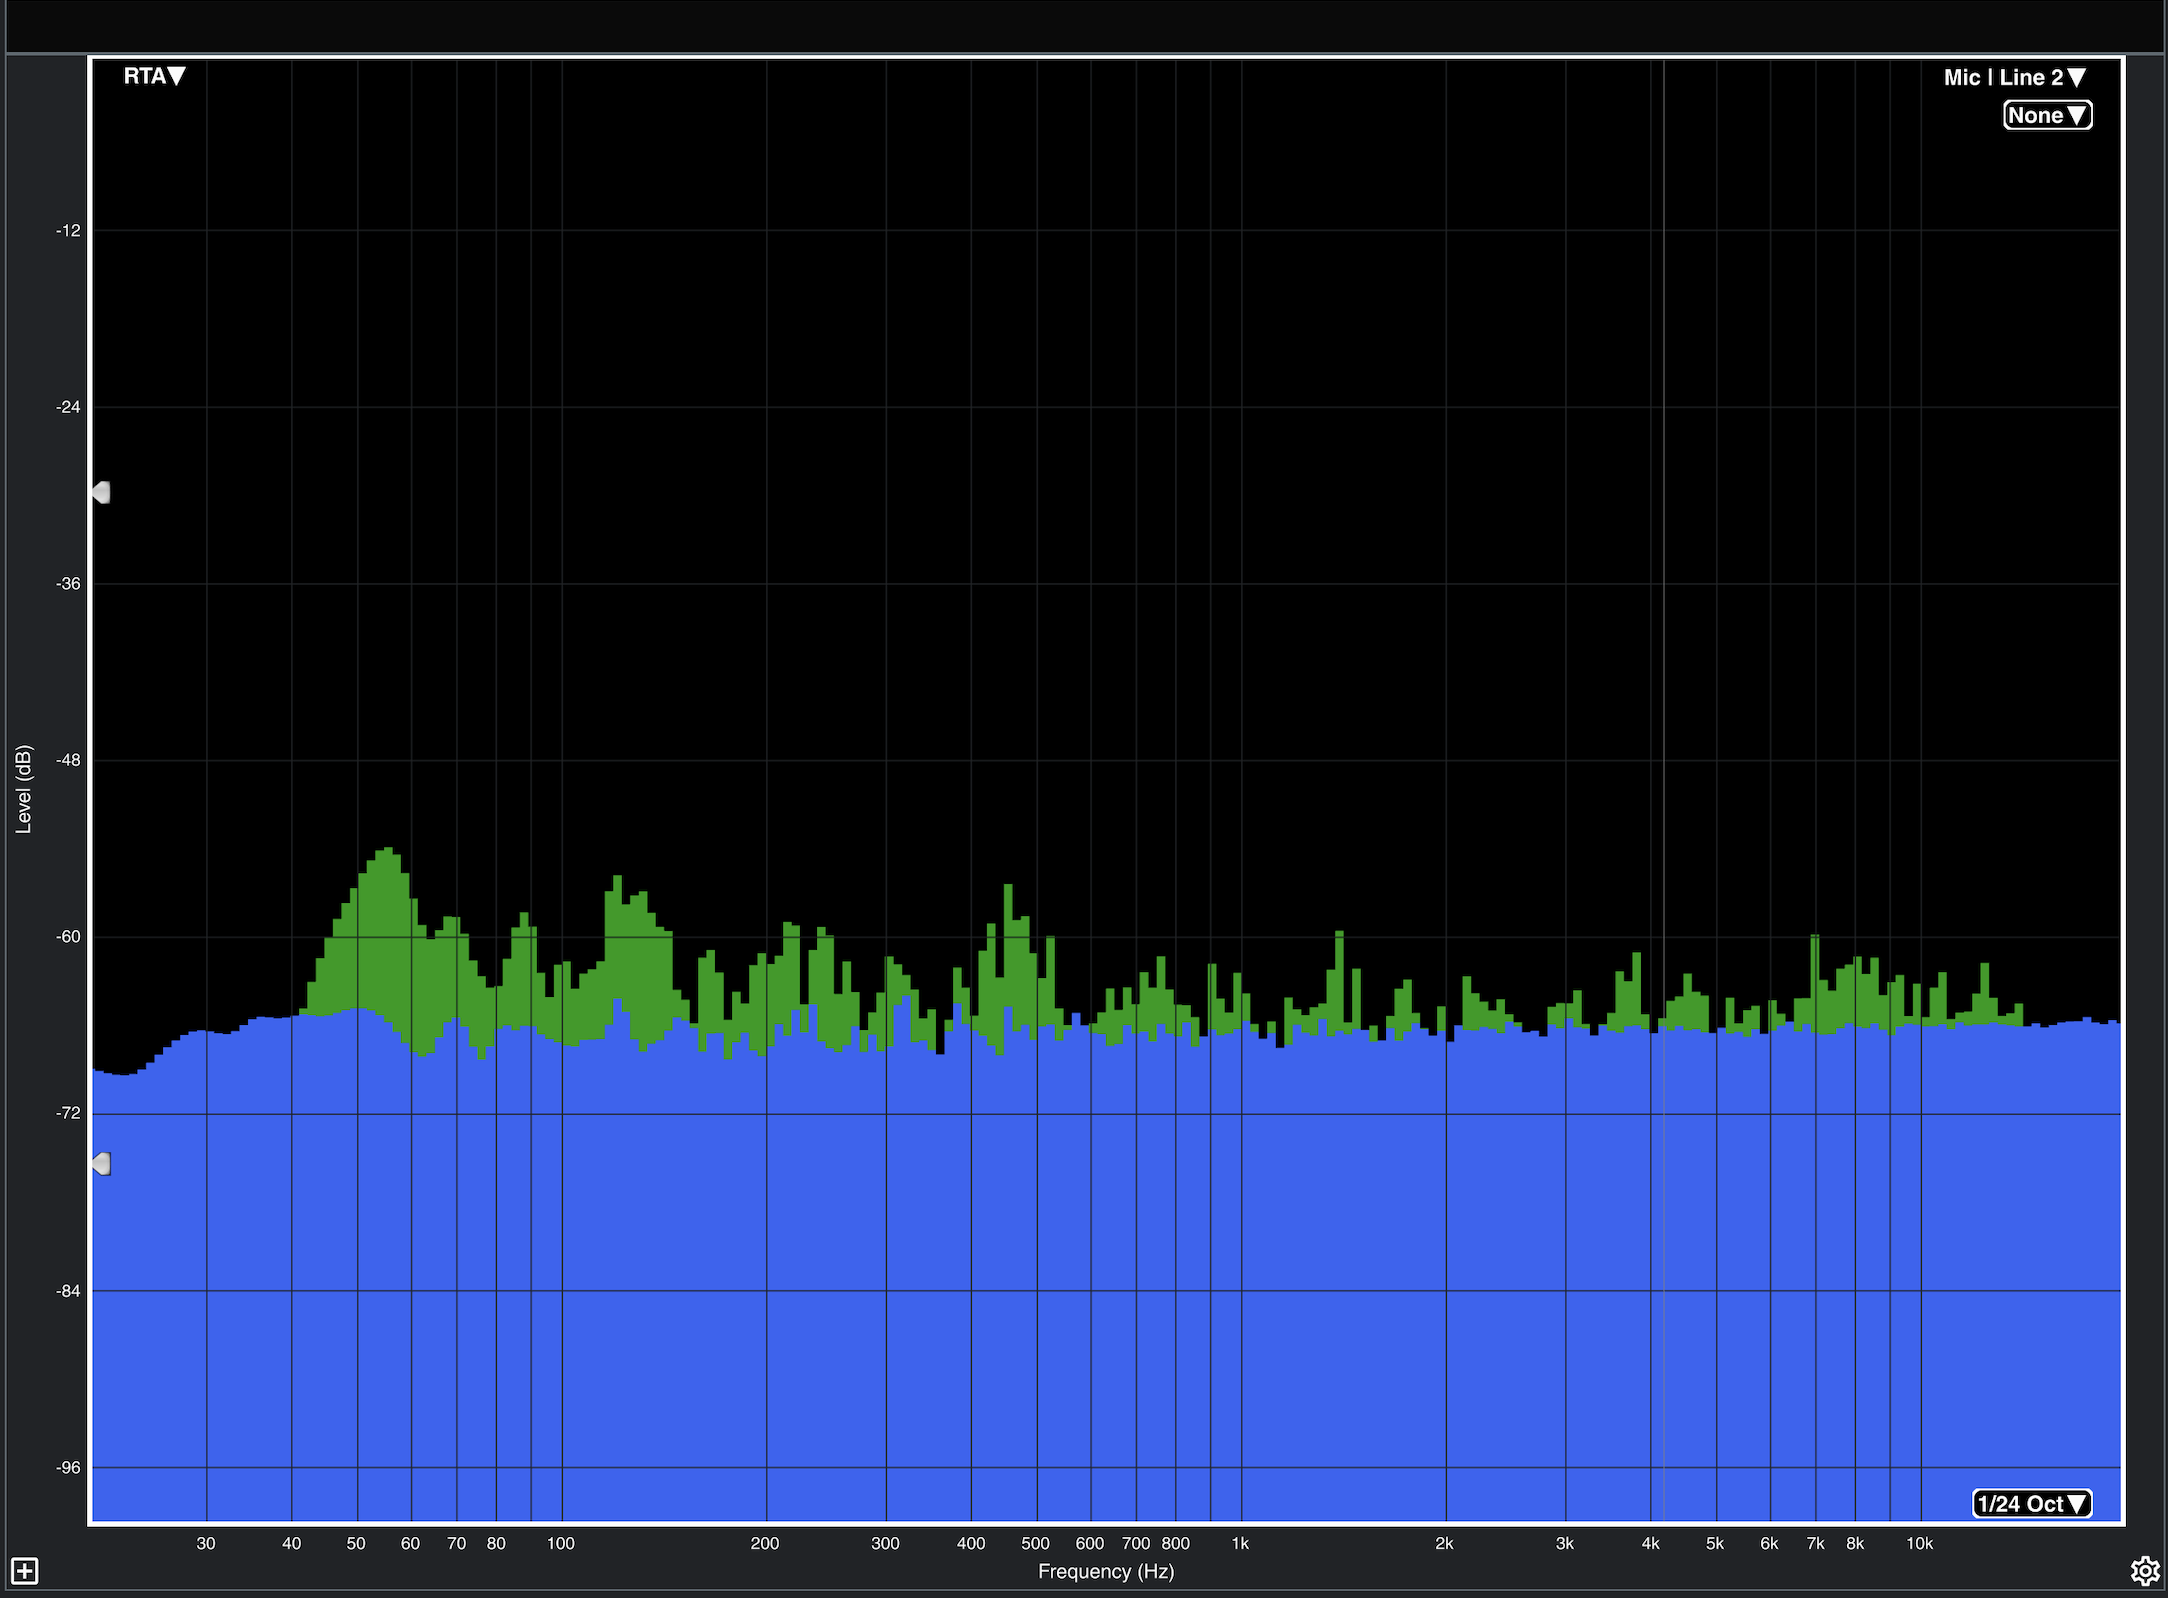
Task: Change the 1/24 Oct resolution setting
Action: 2032,1503
